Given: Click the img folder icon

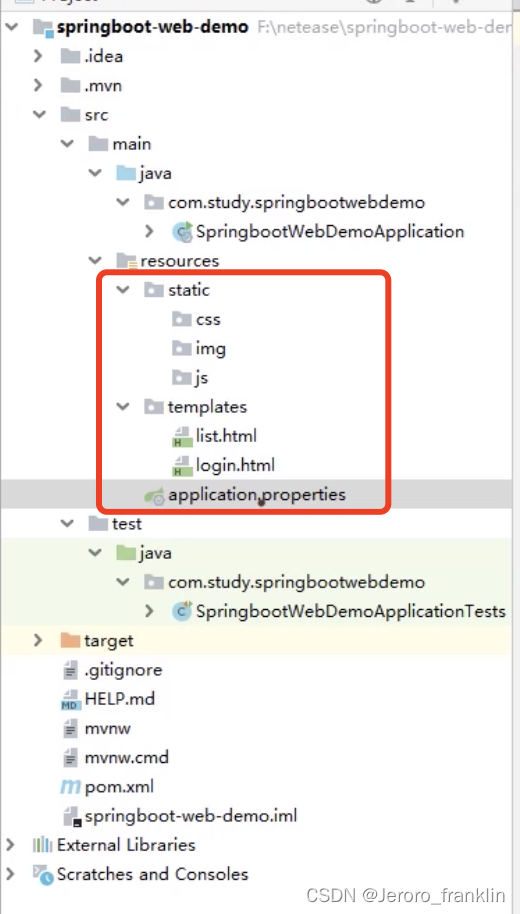Looking at the screenshot, I should pyautogui.click(x=182, y=348).
